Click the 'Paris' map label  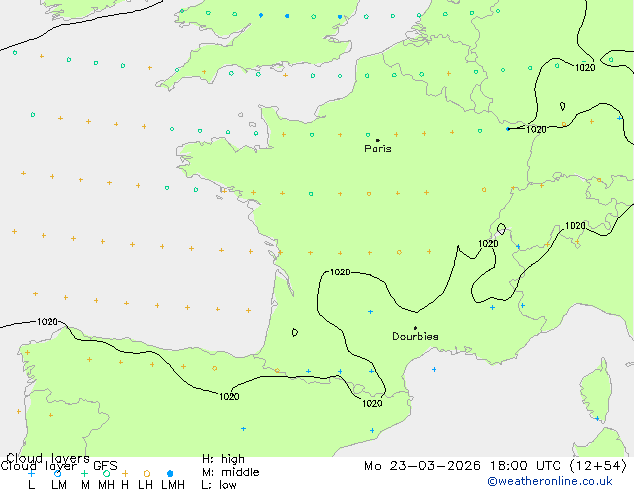pyautogui.click(x=378, y=148)
